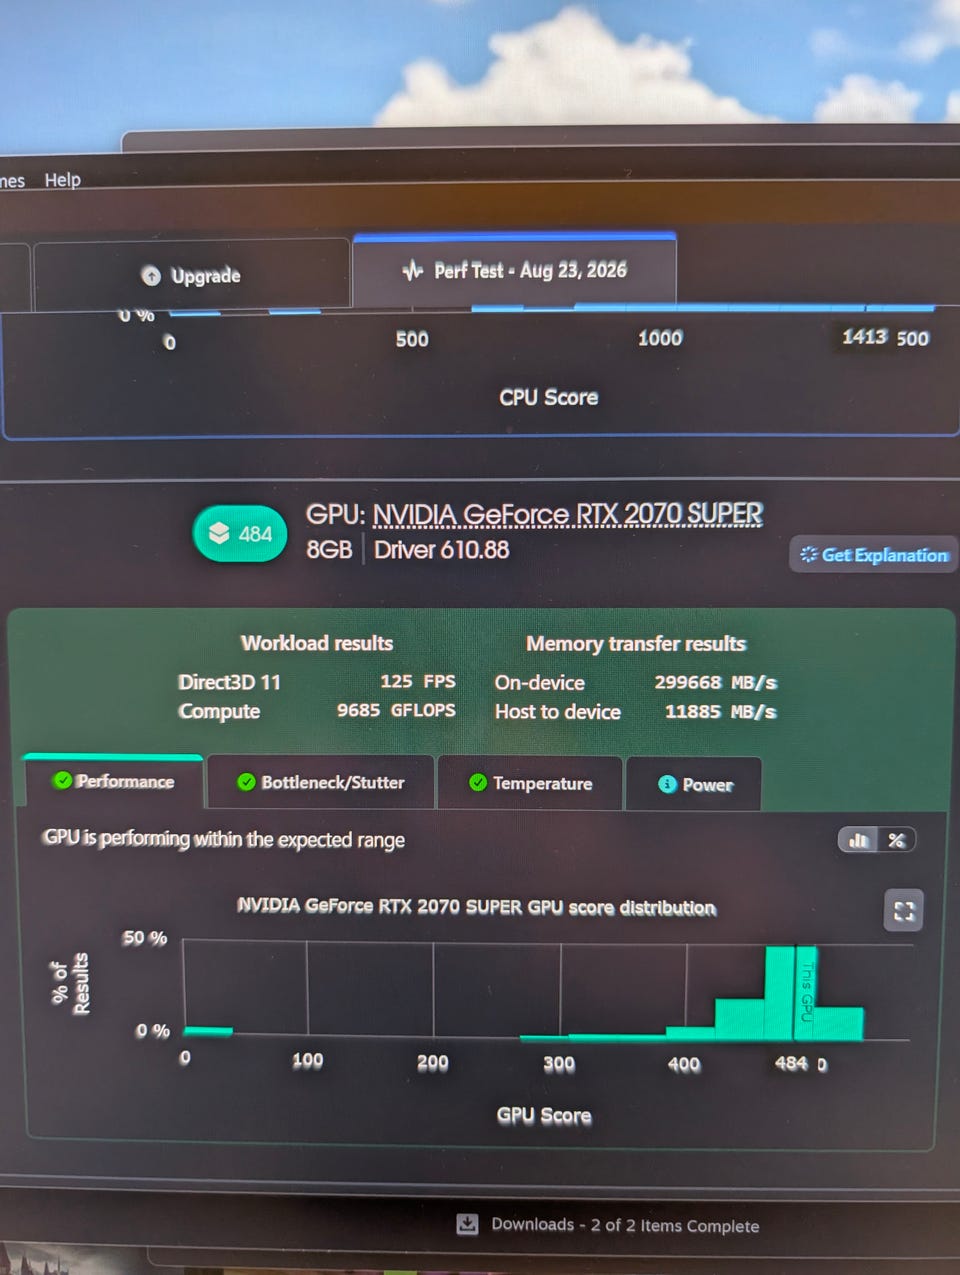Click the GPU Score axis label
Image resolution: width=960 pixels, height=1275 pixels.
pyautogui.click(x=544, y=1115)
